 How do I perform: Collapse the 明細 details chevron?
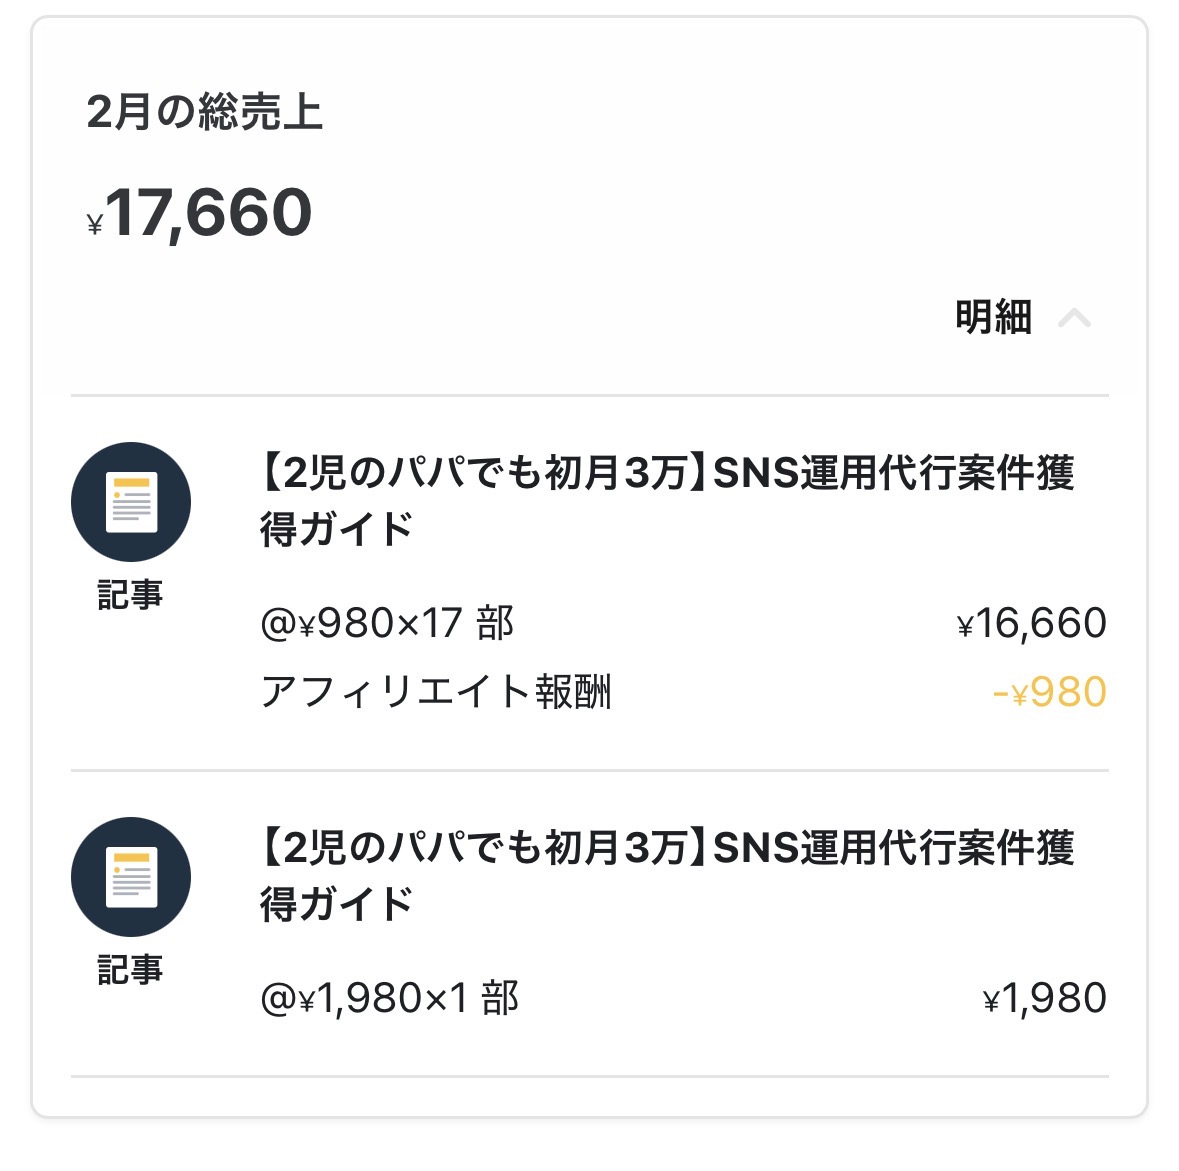[1074, 318]
